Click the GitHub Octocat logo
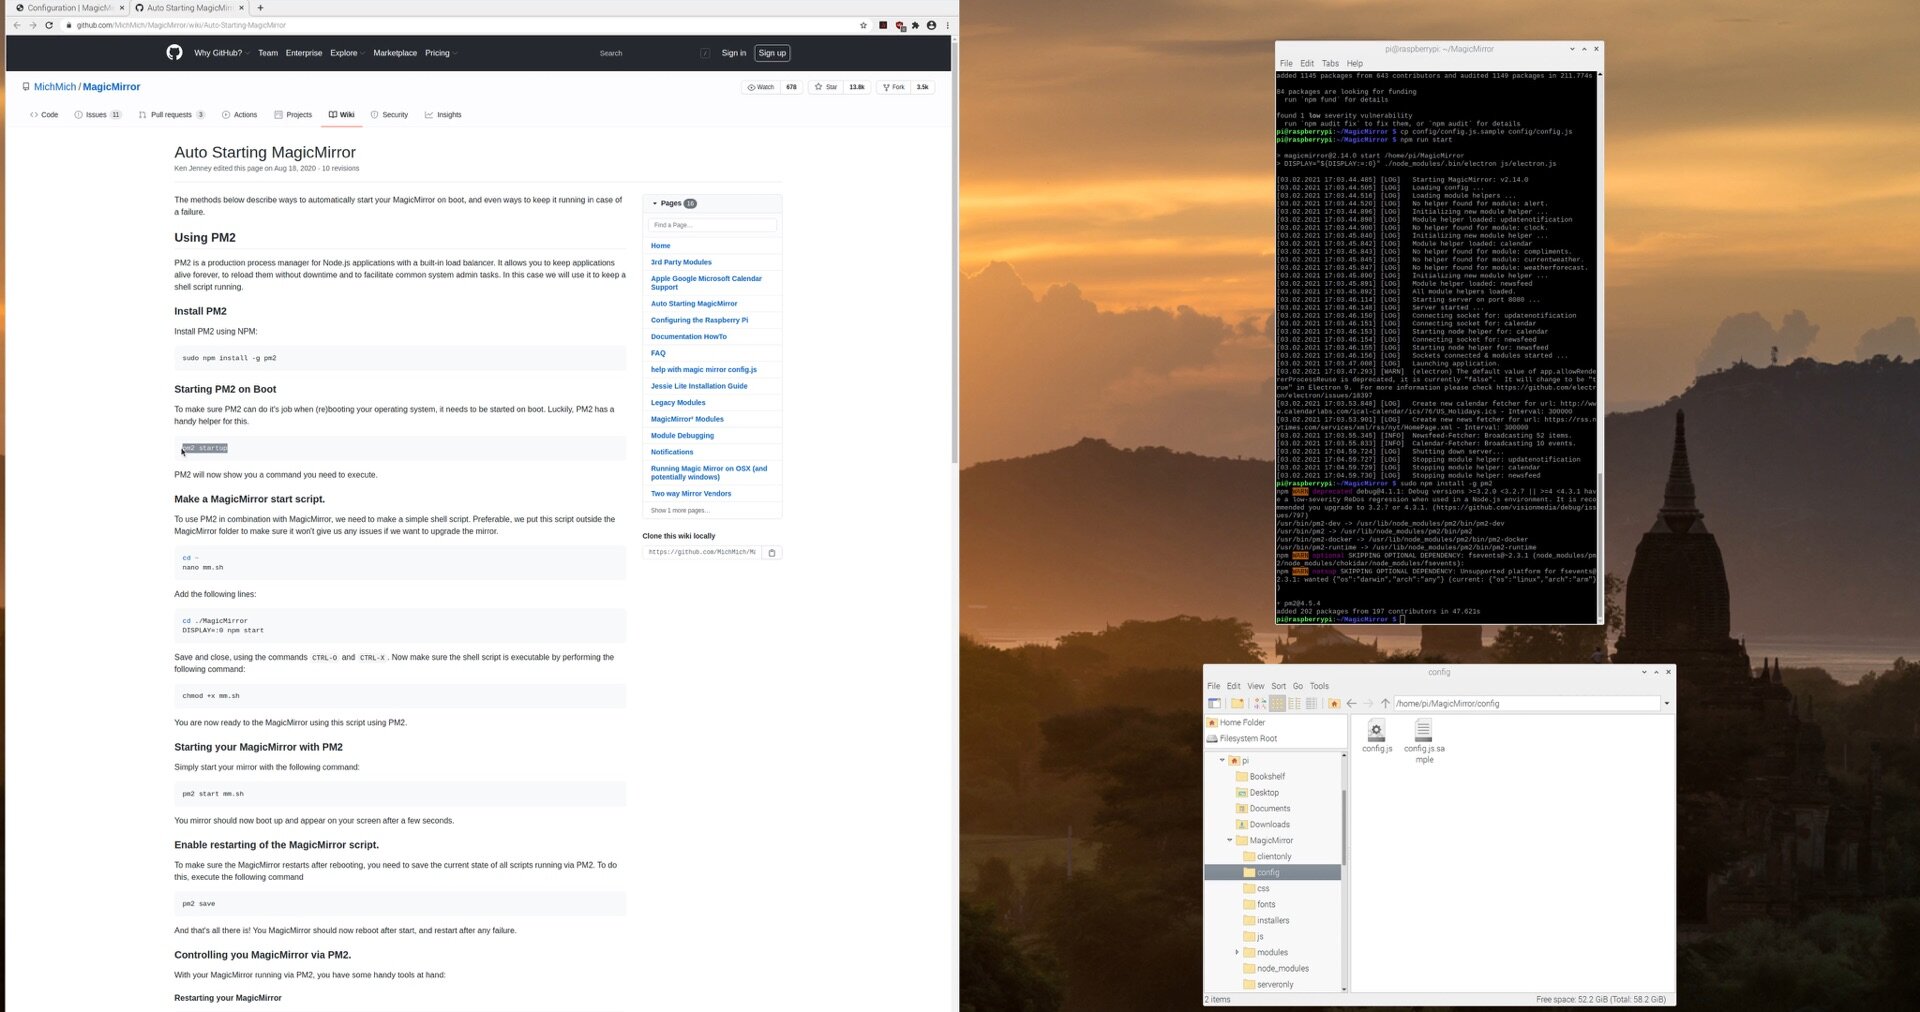Screen dimensions: 1920x1012 [174, 52]
